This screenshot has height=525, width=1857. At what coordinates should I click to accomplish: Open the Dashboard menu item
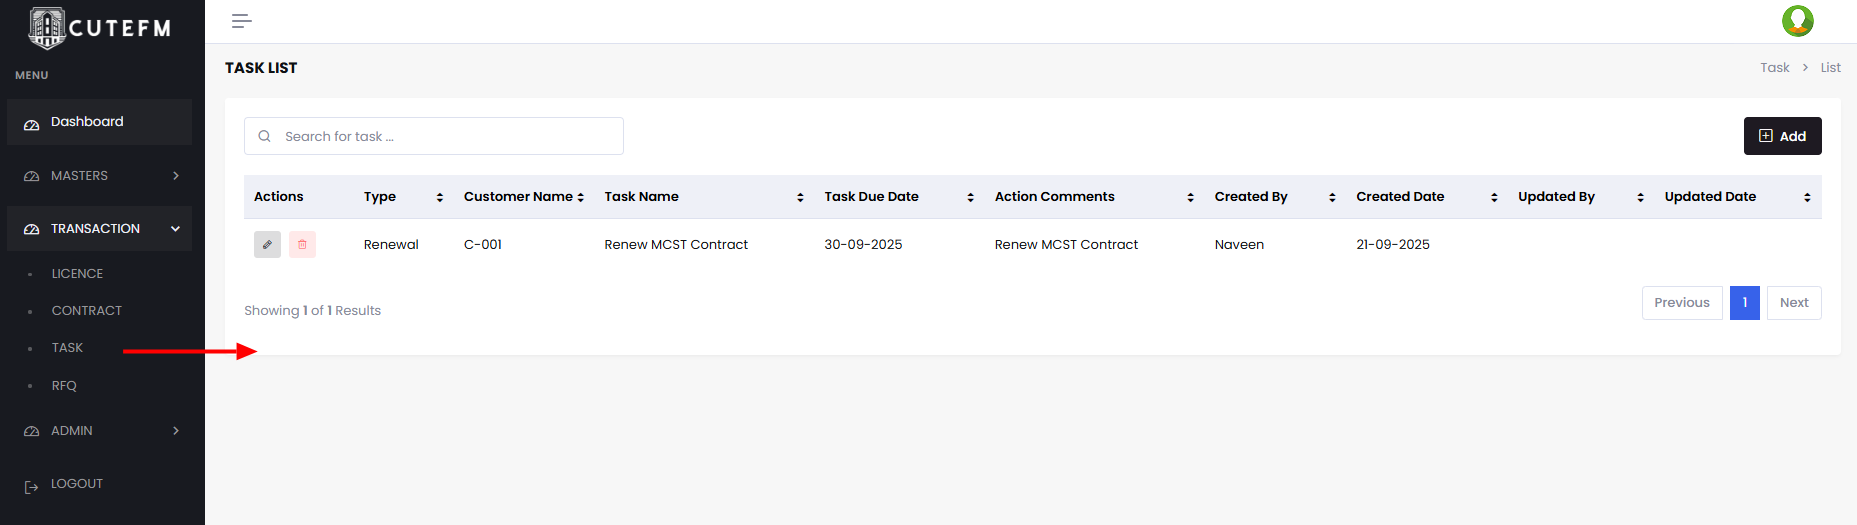88,122
